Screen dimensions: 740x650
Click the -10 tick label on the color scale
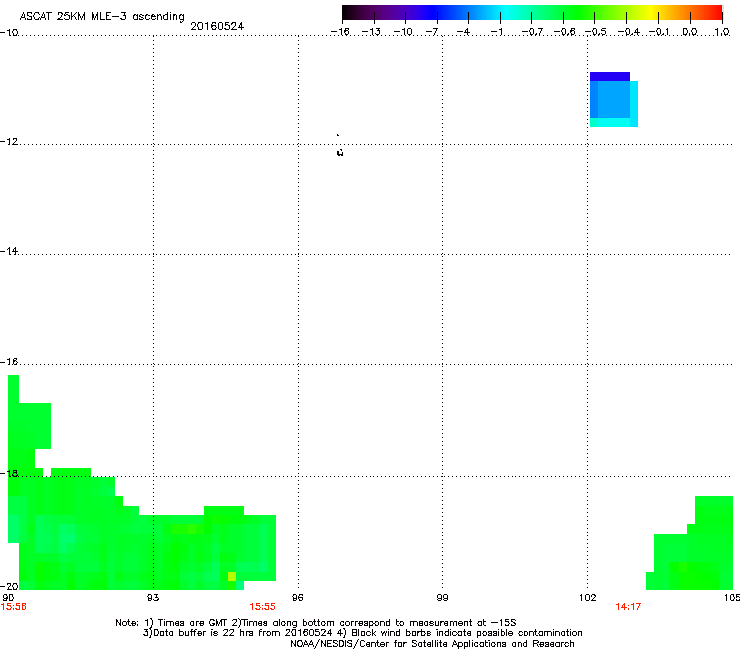(x=403, y=32)
